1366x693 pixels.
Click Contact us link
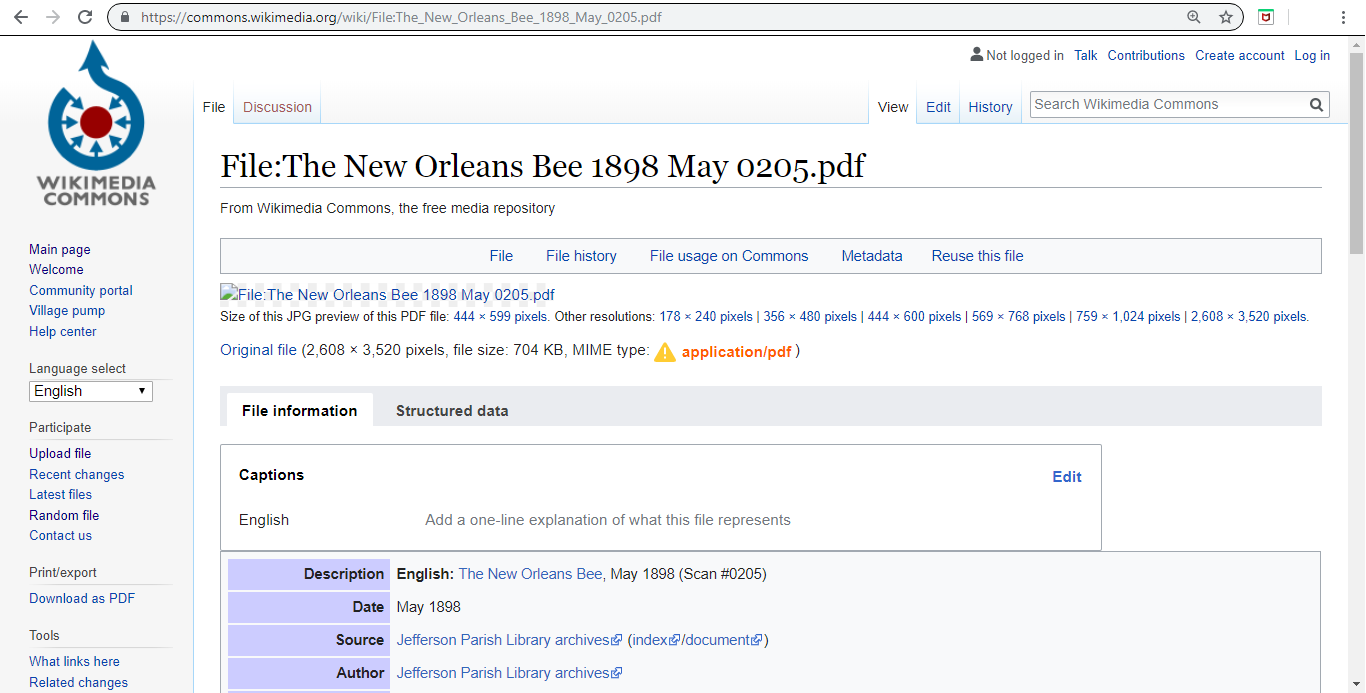[x=60, y=536]
